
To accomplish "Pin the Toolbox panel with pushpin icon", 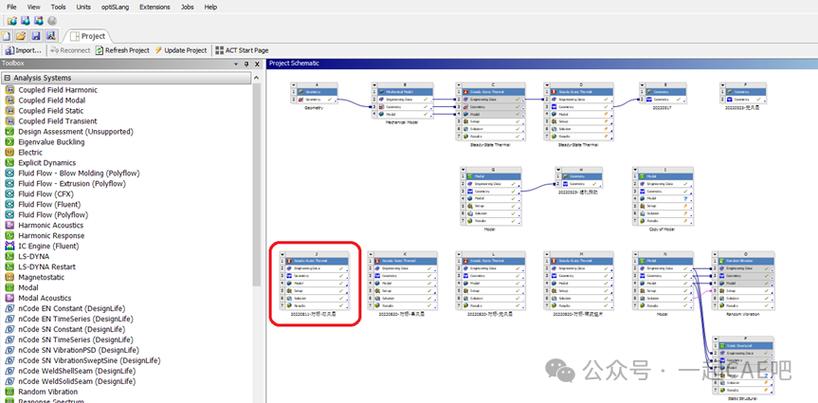I will tap(247, 64).
